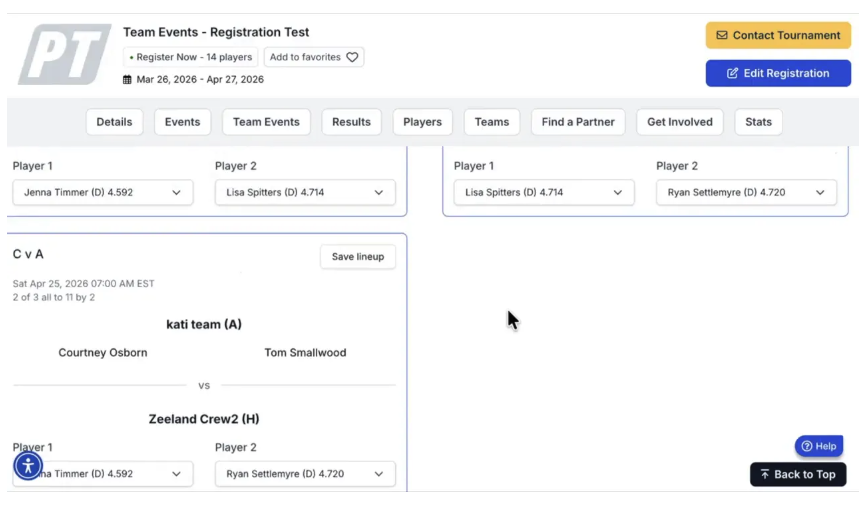Go to the Find a Partner tab

point(578,122)
